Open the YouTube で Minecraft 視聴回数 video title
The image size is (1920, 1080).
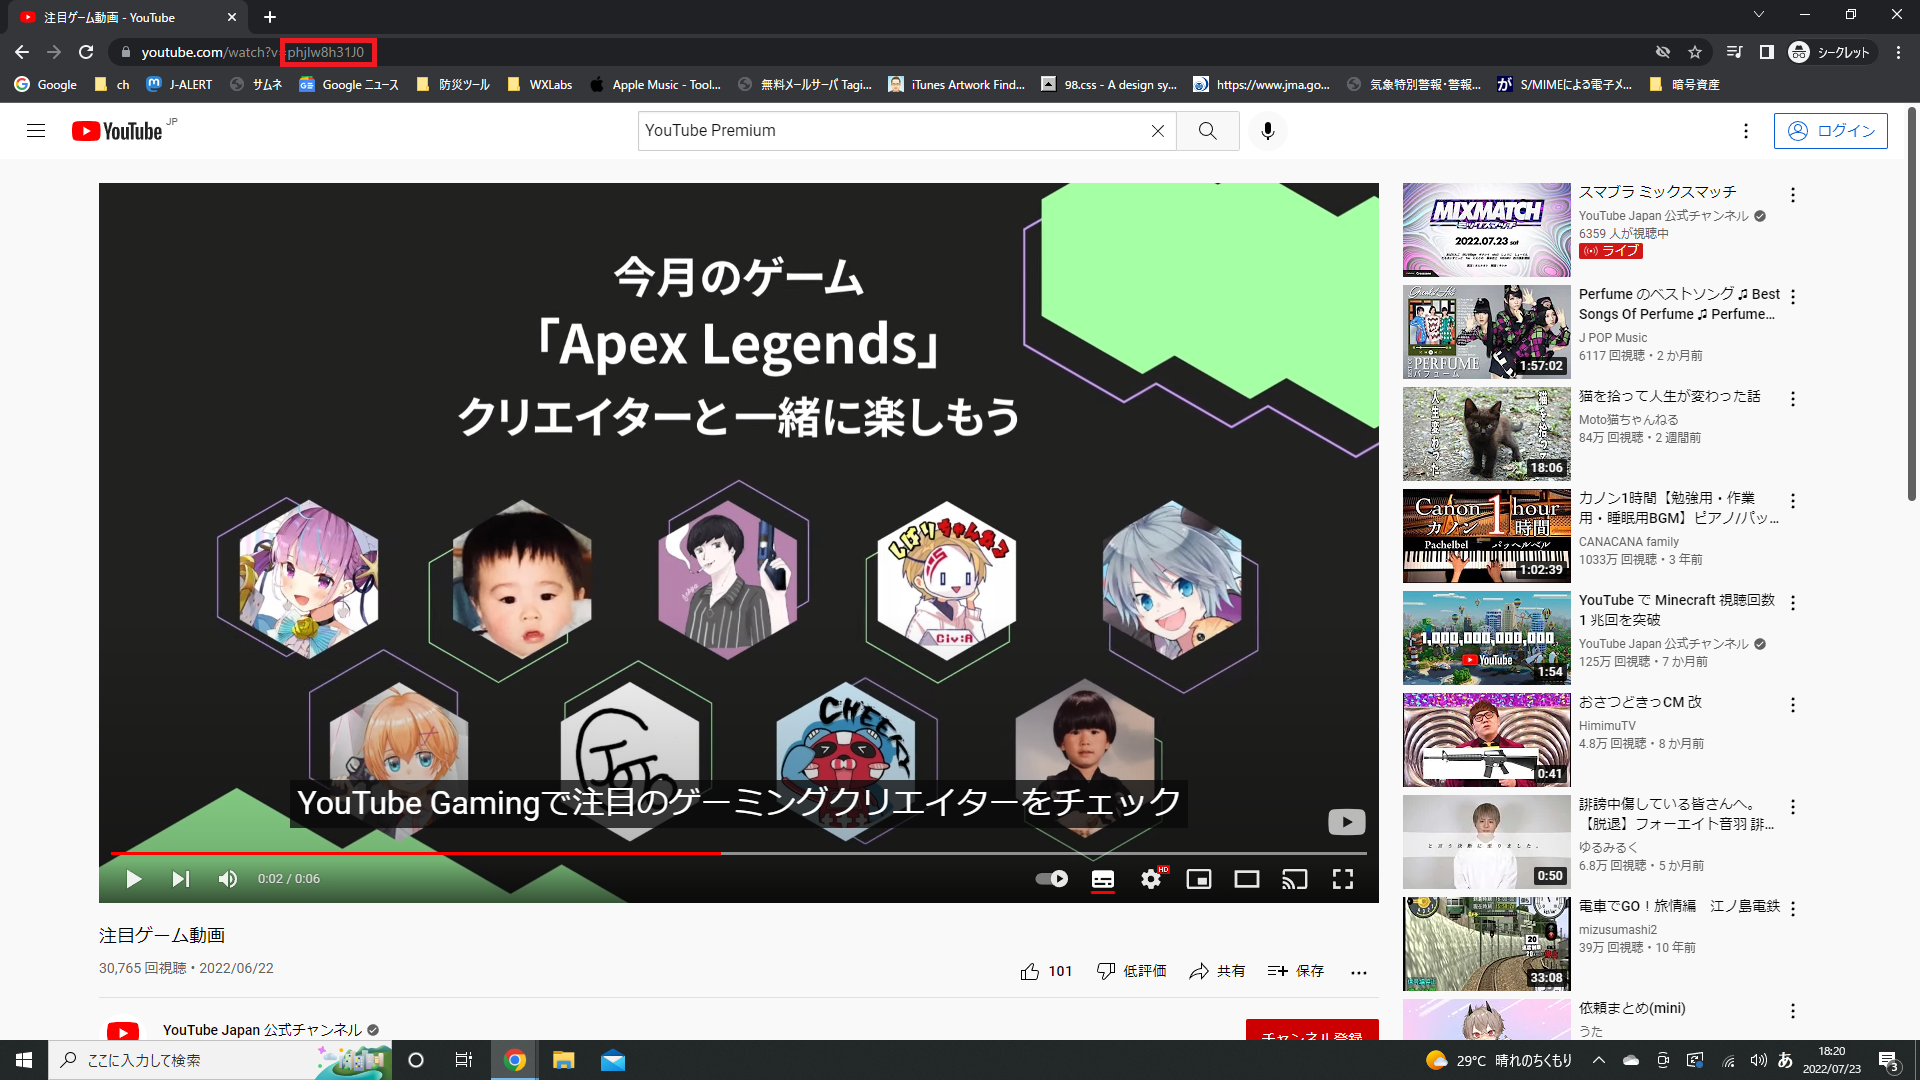1677,610
